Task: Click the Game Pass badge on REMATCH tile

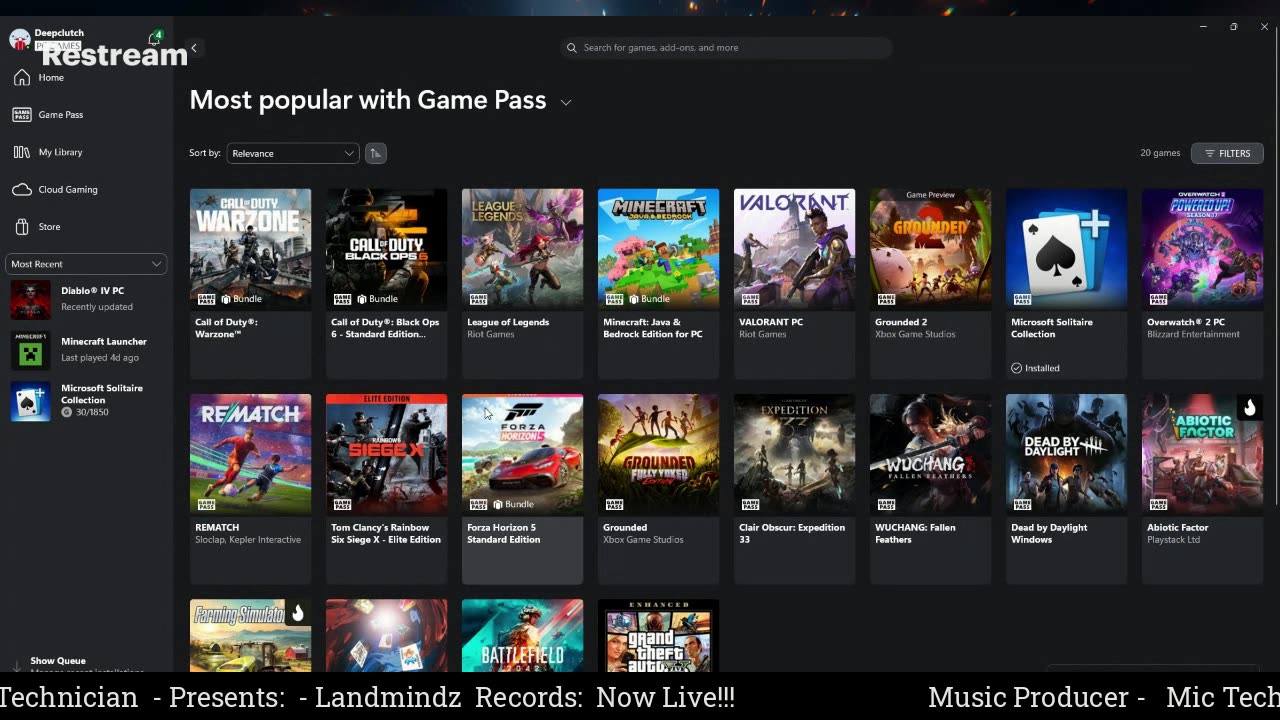Action: pyautogui.click(x=206, y=504)
